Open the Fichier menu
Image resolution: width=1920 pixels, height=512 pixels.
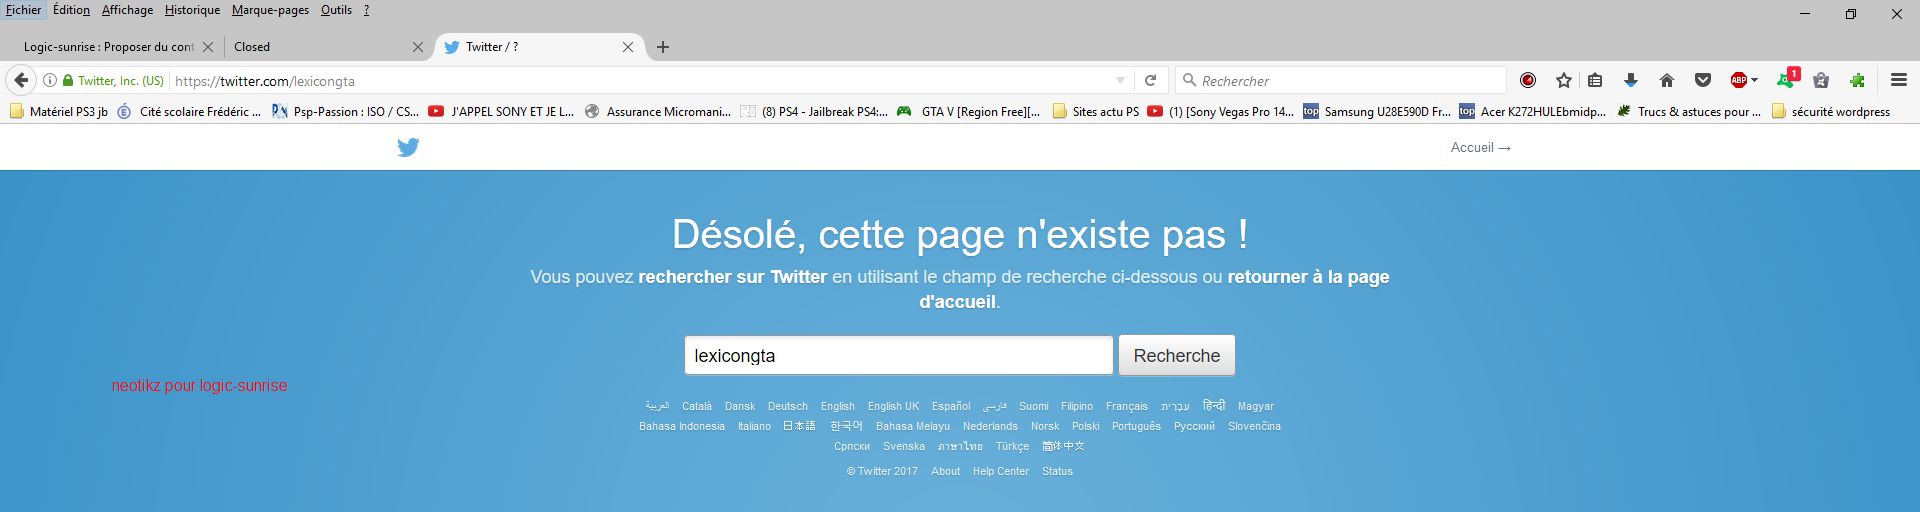(x=24, y=10)
